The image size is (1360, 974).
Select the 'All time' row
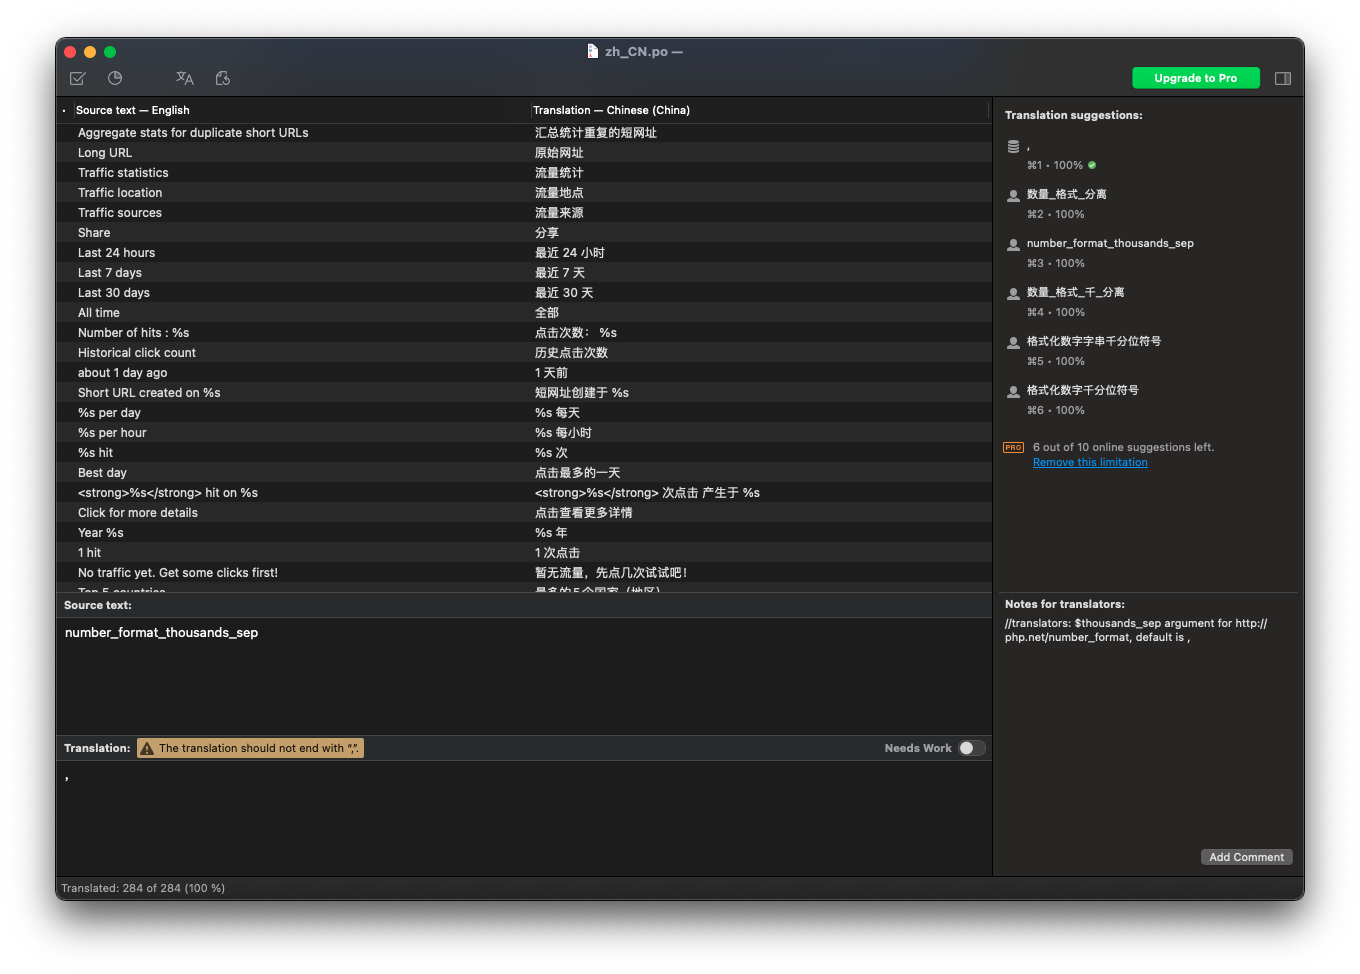click(x=524, y=312)
